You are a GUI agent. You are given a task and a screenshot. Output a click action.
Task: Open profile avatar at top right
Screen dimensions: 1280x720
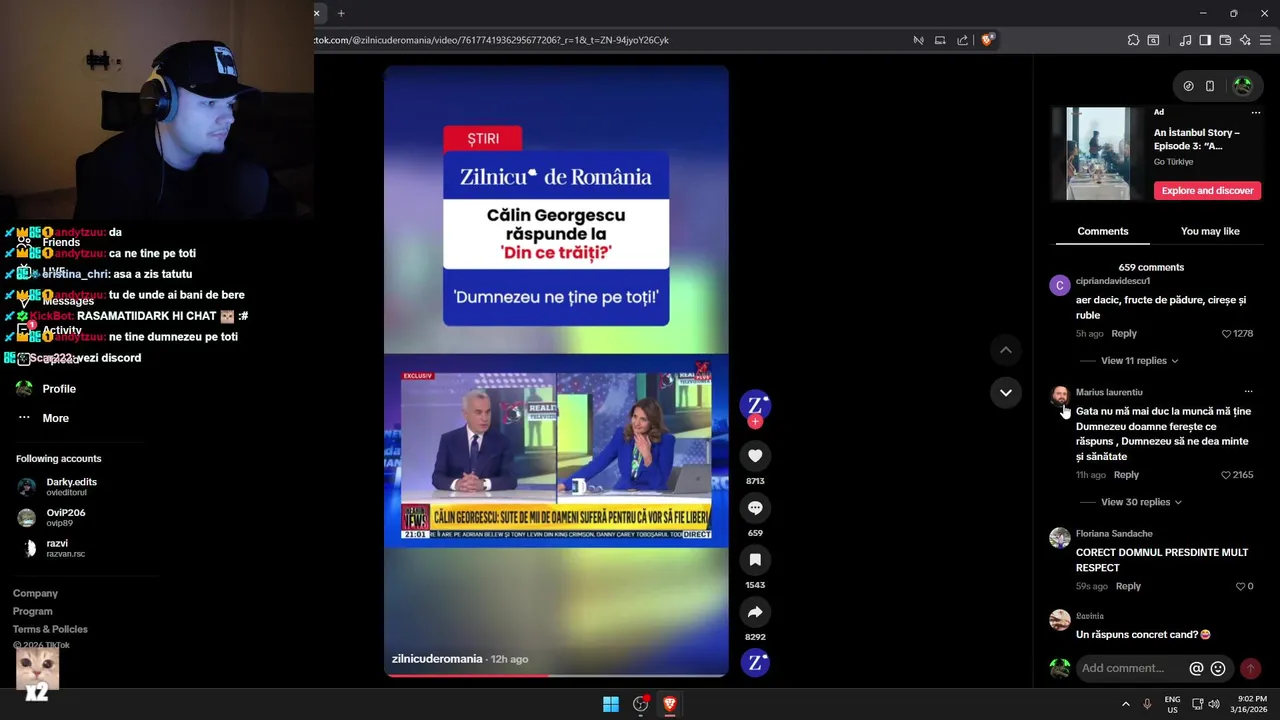click(x=1243, y=86)
